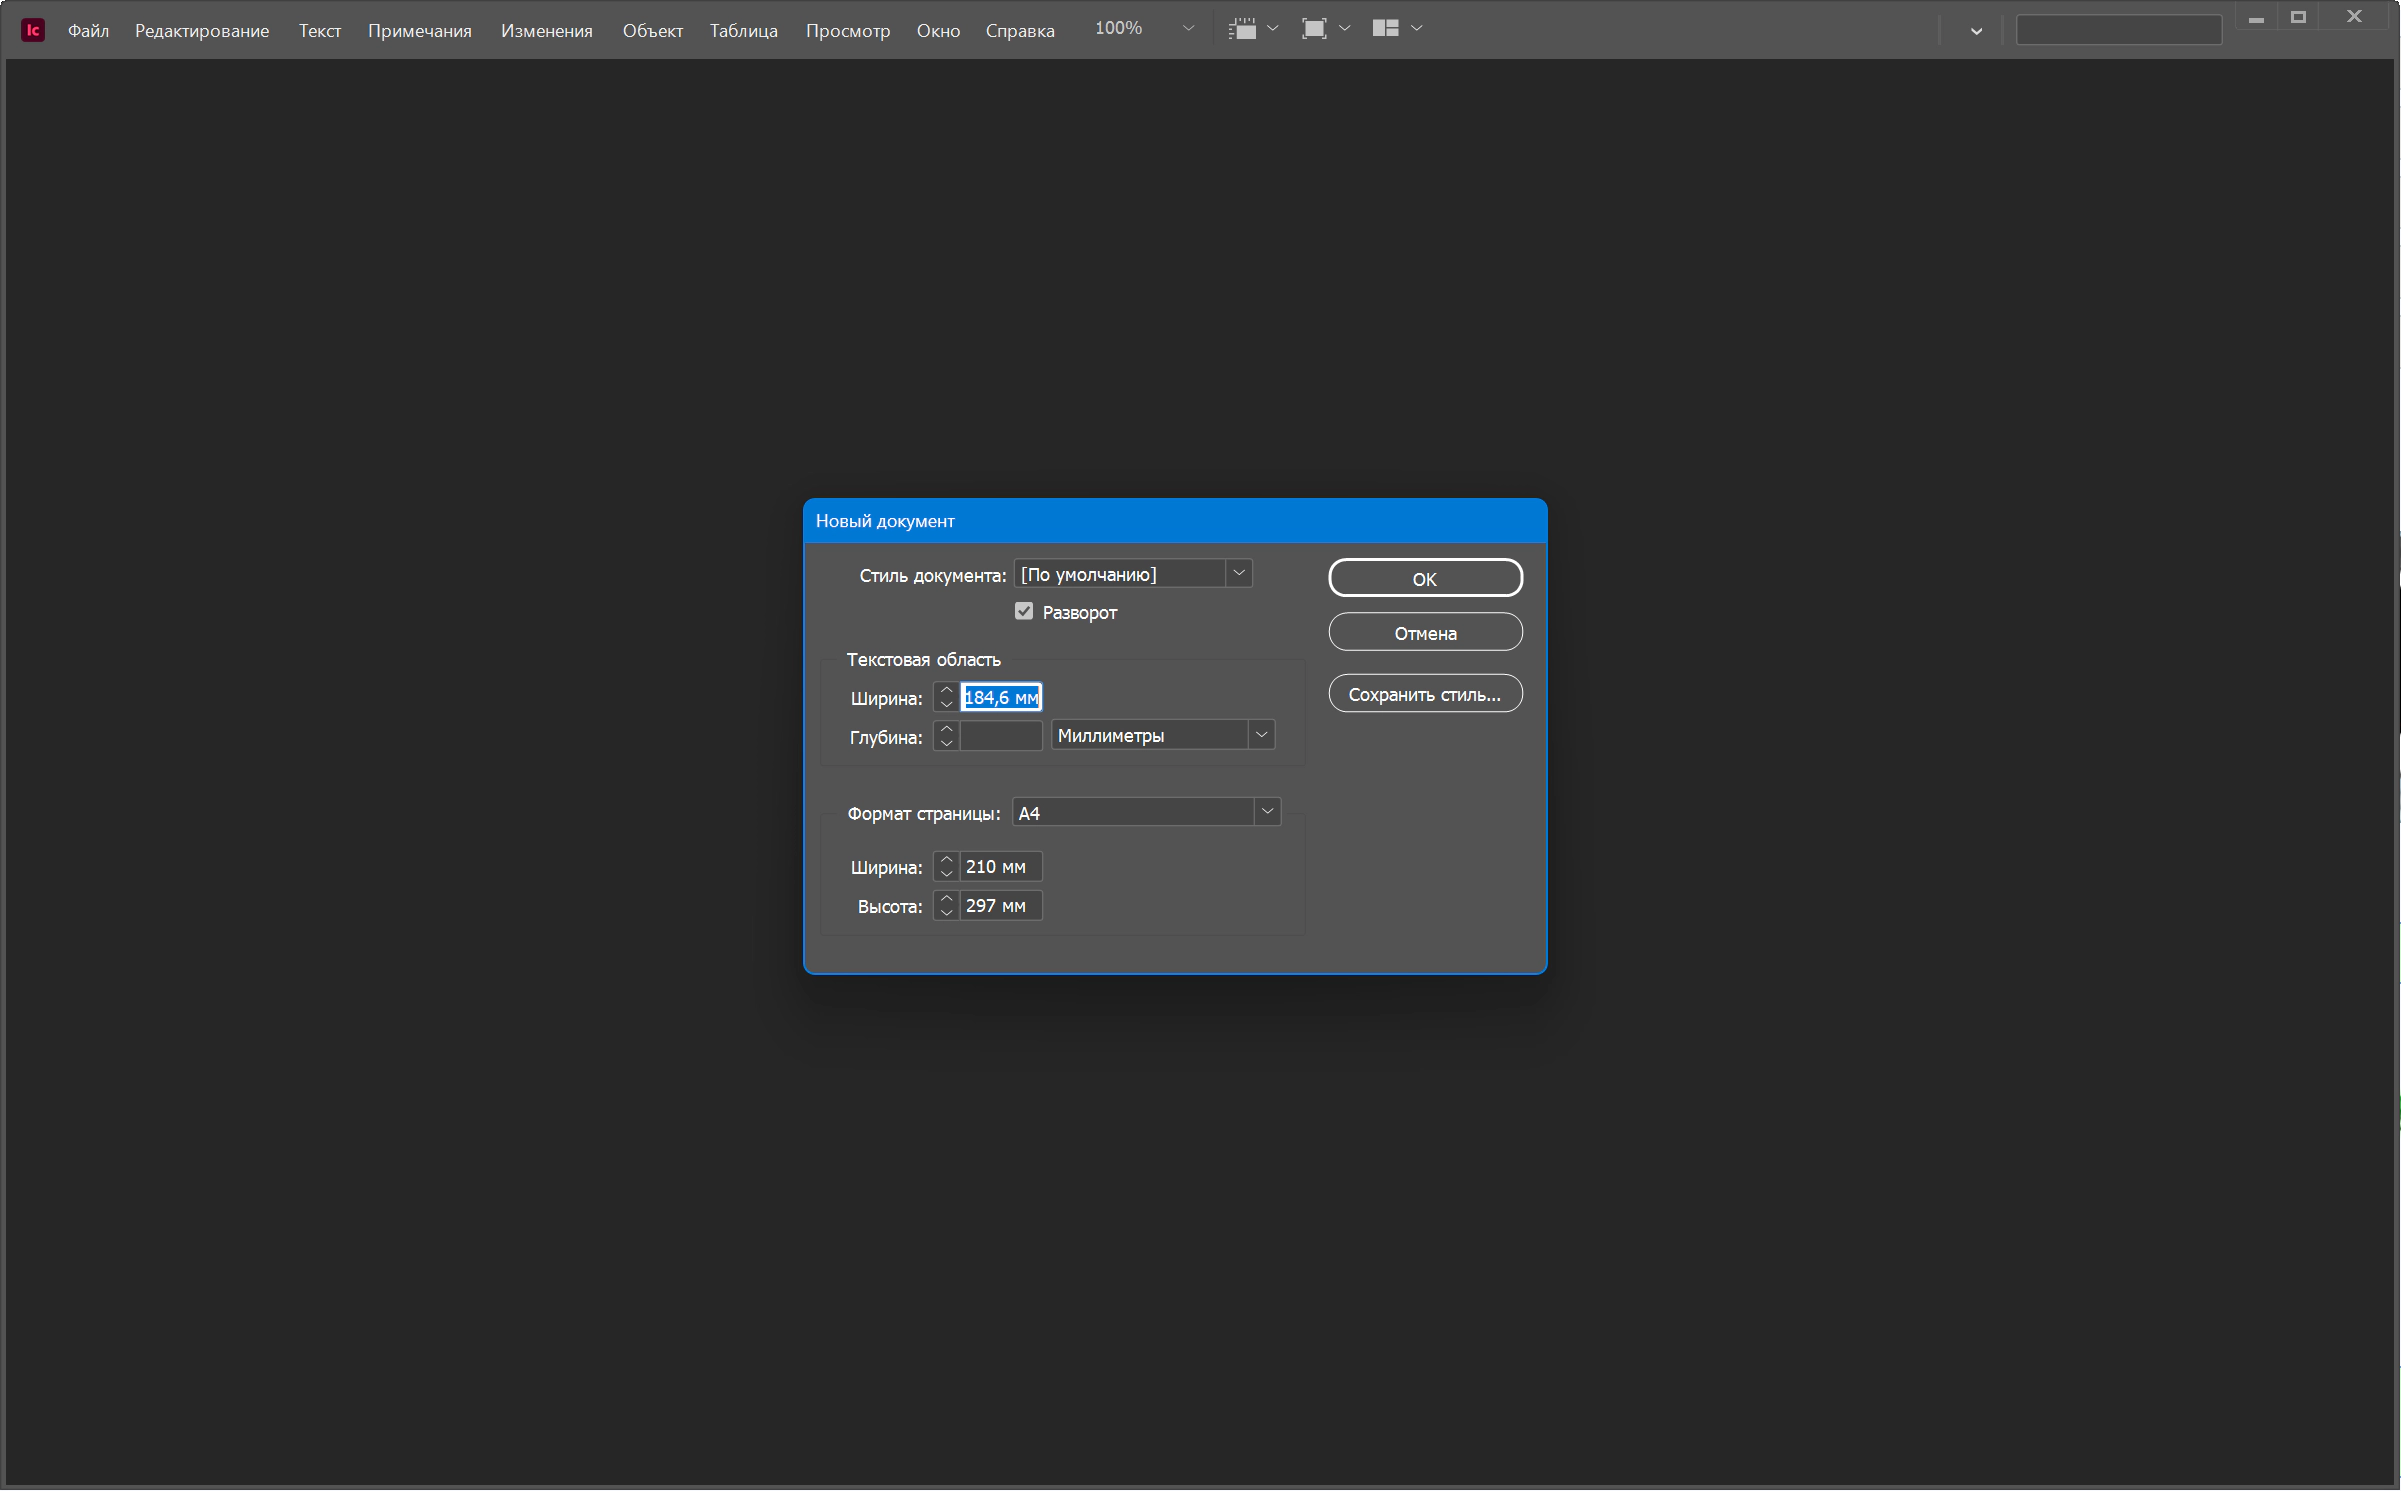2401x1491 pixels.
Task: Click the empty Глубина input field
Action: click(x=1001, y=736)
